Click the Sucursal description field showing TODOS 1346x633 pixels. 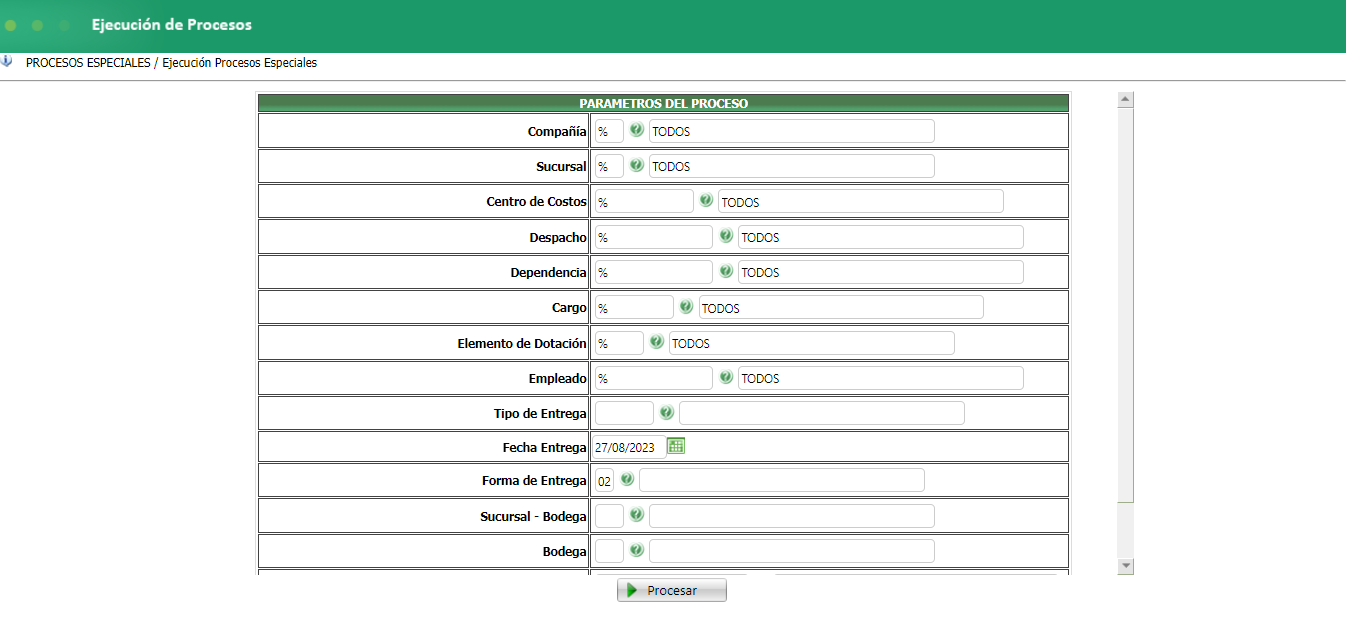(x=792, y=166)
